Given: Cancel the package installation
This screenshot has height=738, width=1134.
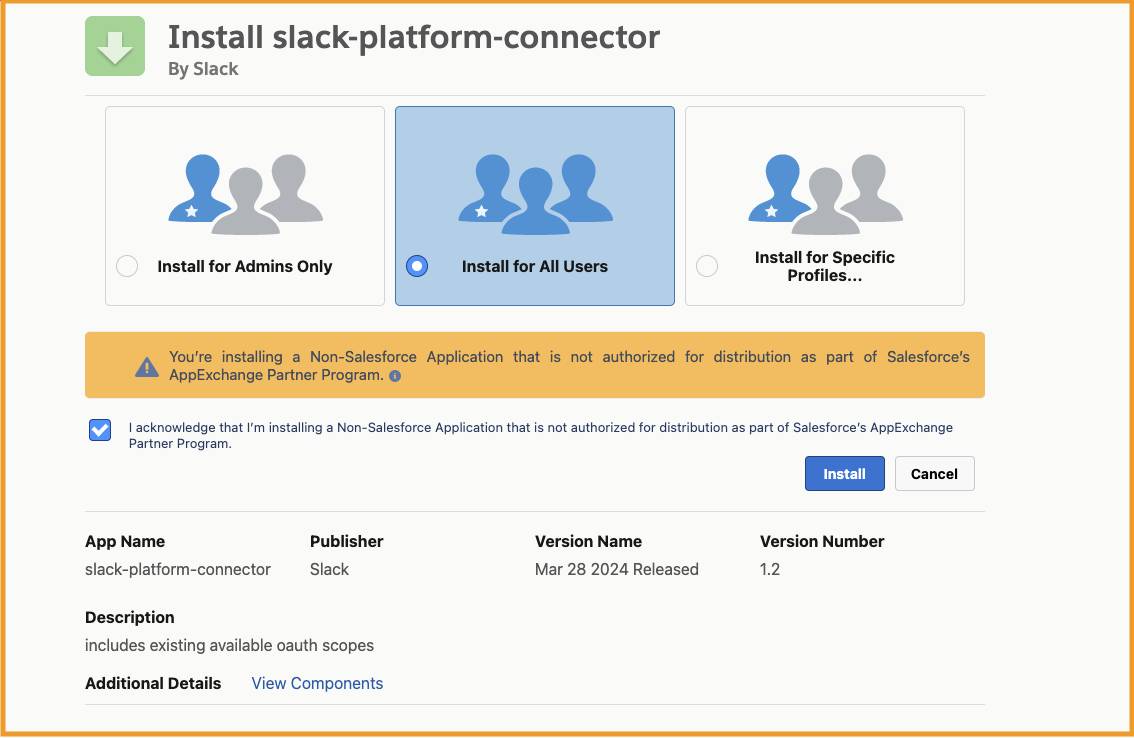Looking at the screenshot, I should [x=934, y=474].
